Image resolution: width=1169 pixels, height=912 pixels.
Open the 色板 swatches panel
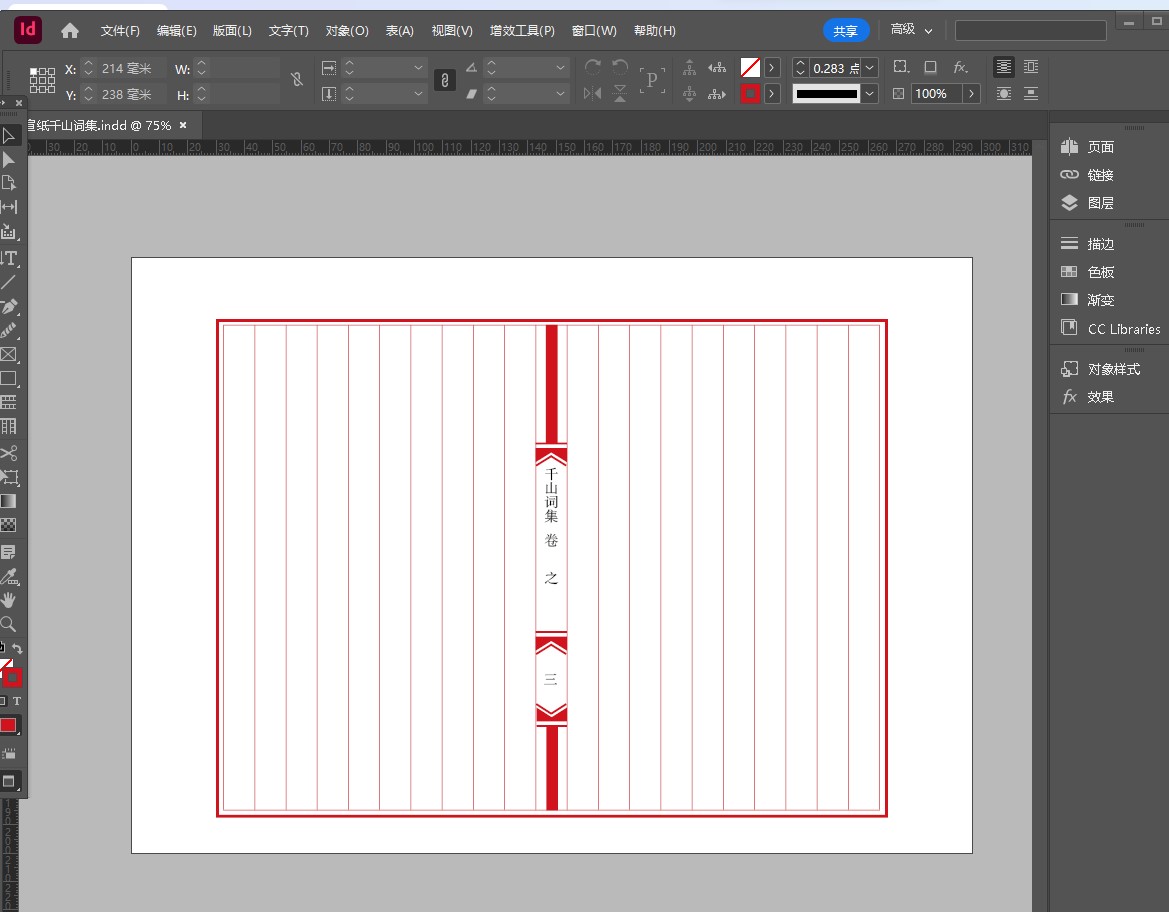click(1100, 272)
